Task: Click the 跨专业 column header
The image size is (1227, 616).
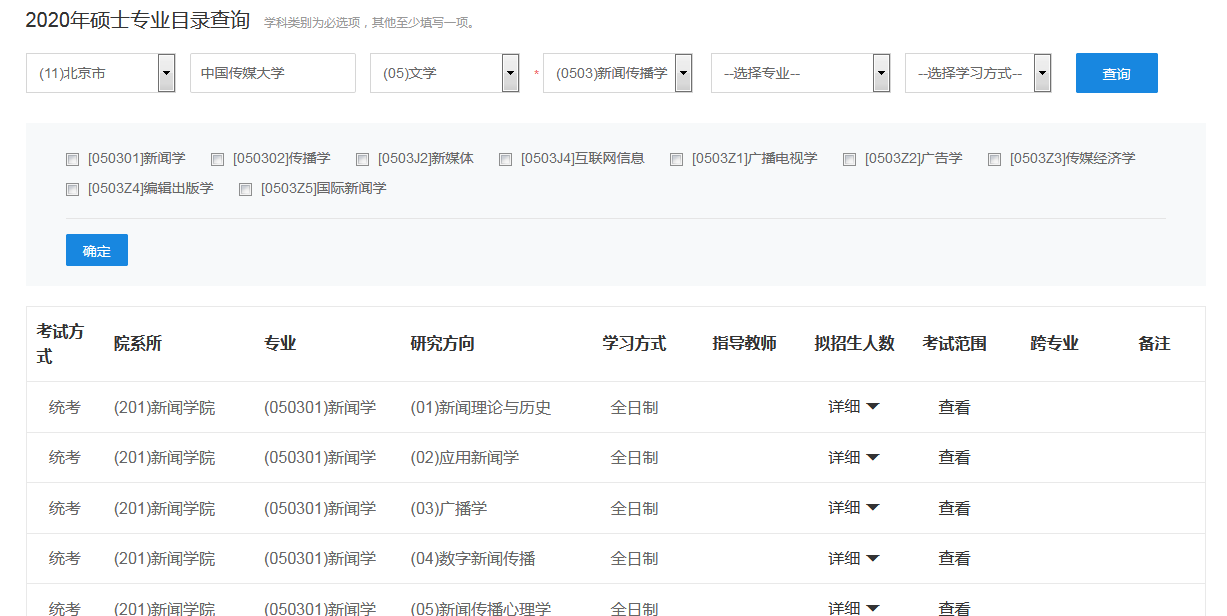Action: point(1054,344)
